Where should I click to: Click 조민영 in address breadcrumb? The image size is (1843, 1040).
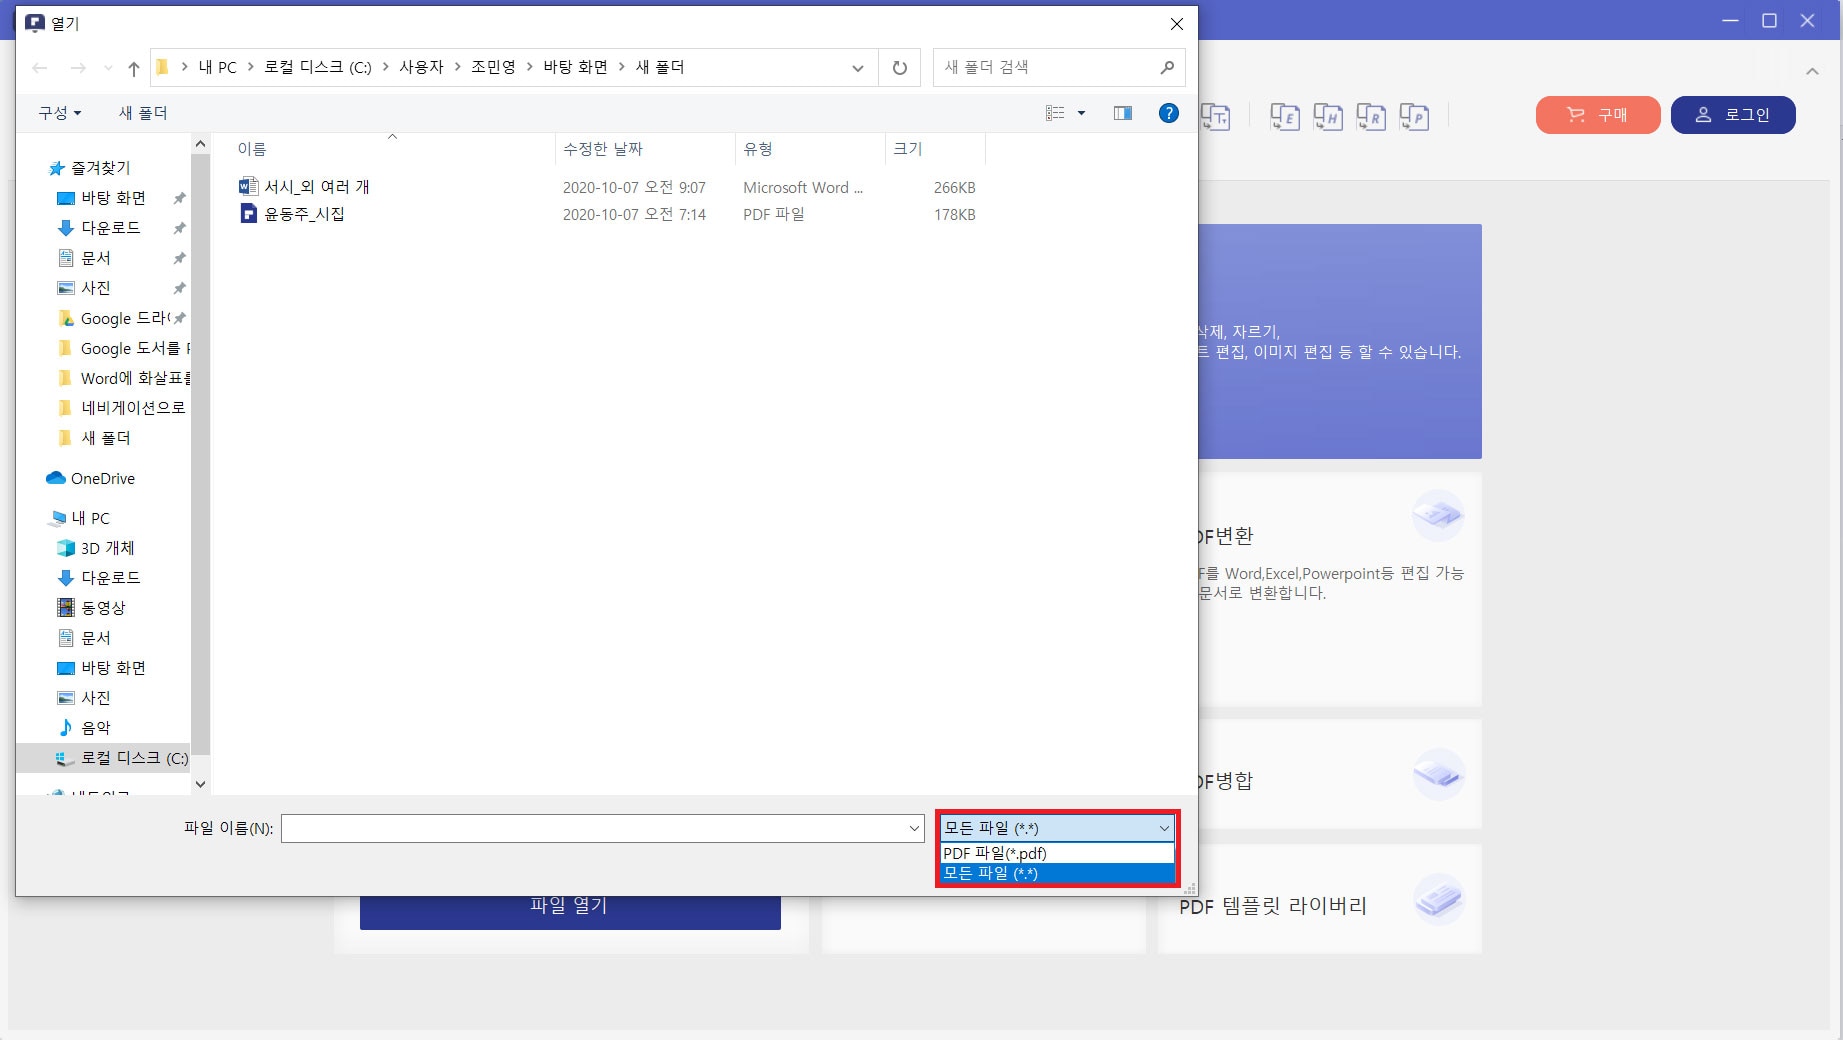point(493,67)
